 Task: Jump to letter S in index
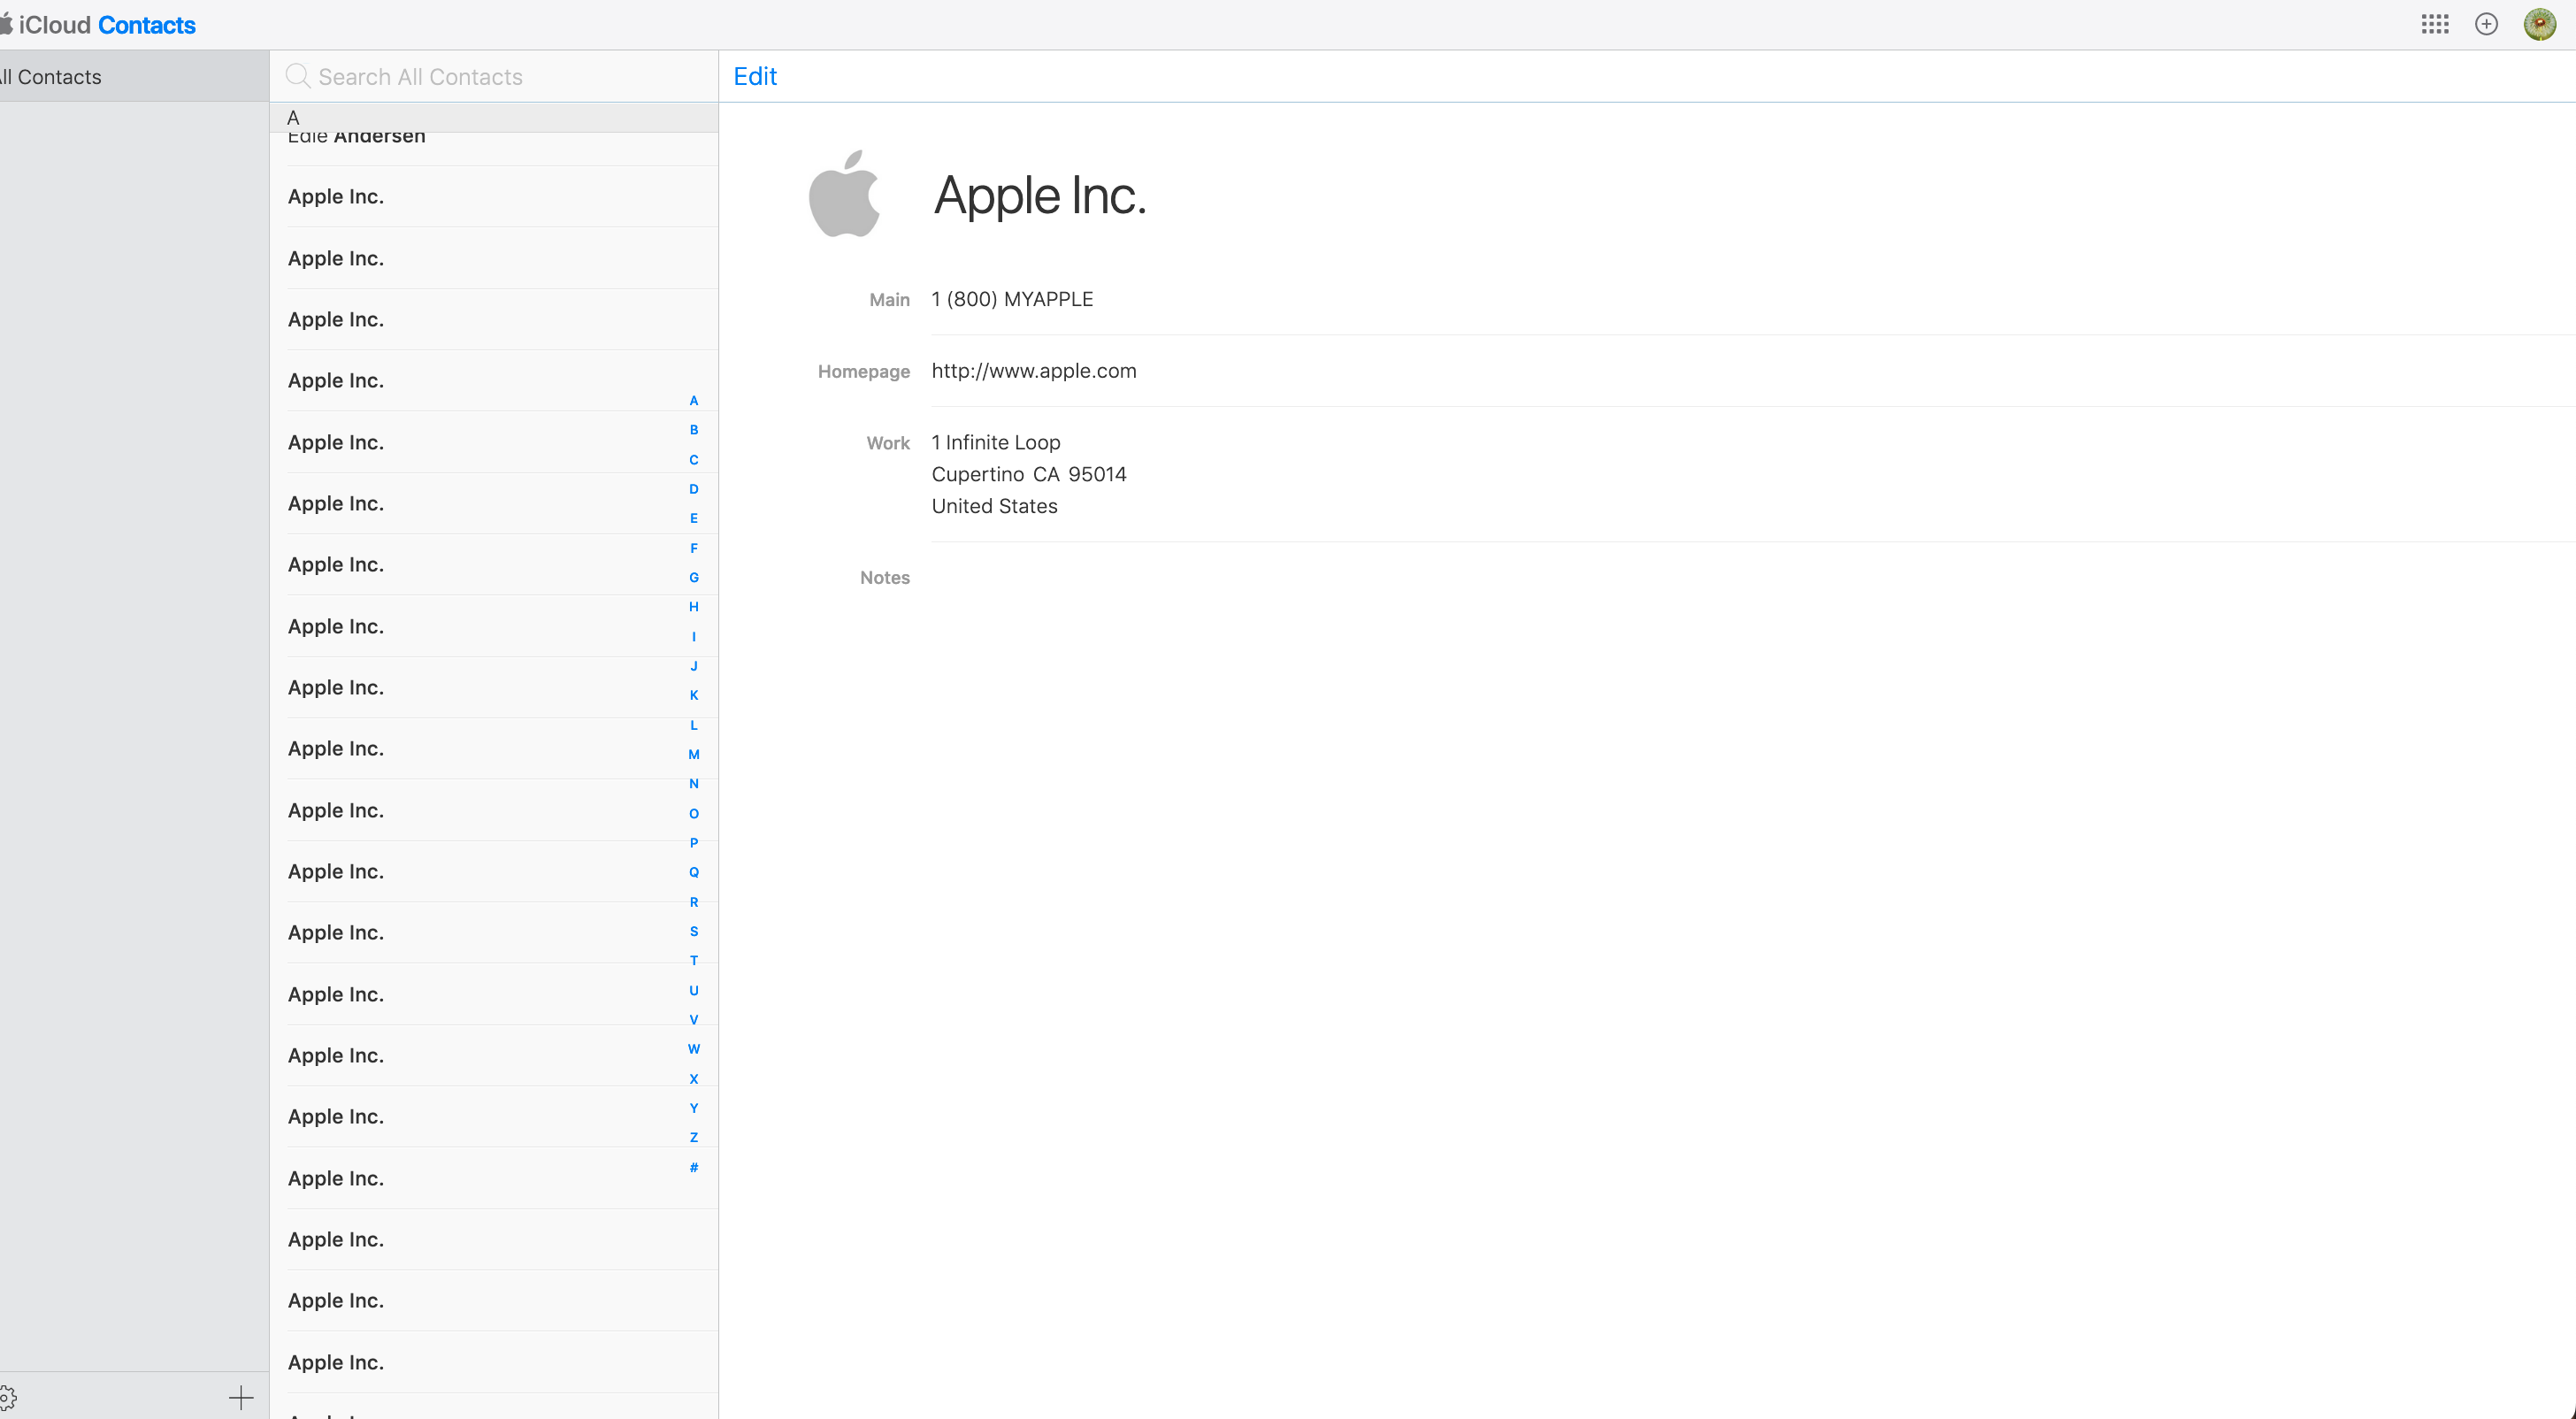[694, 931]
